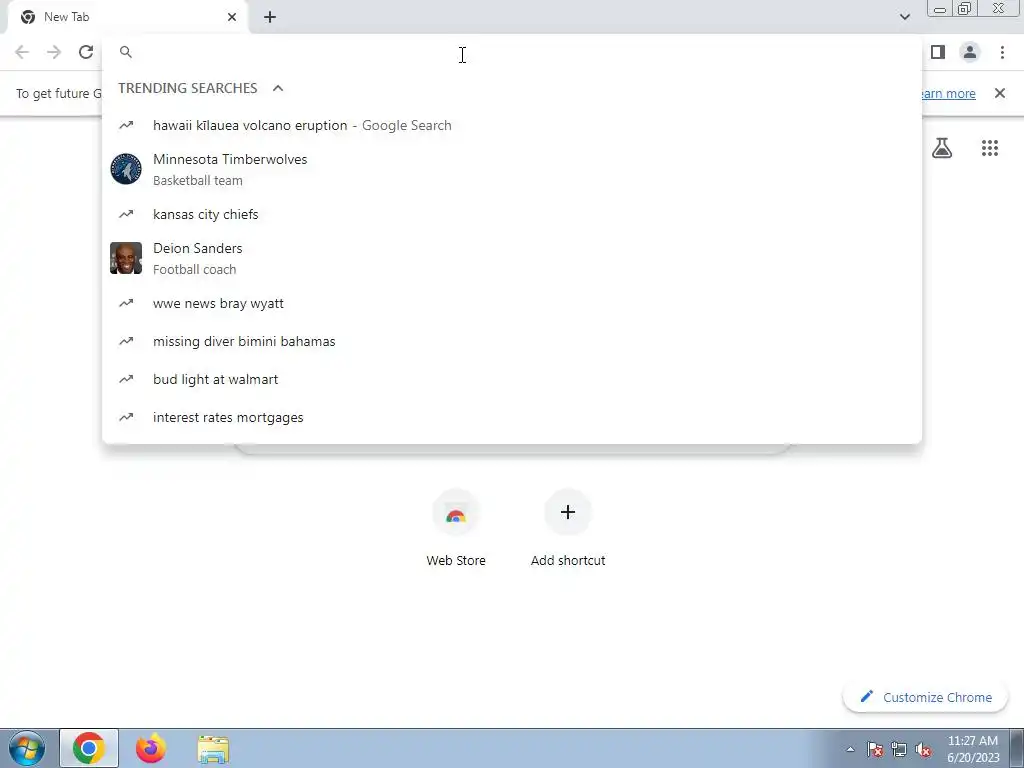Go forward using the forward arrow
The image size is (1024, 768).
point(54,52)
